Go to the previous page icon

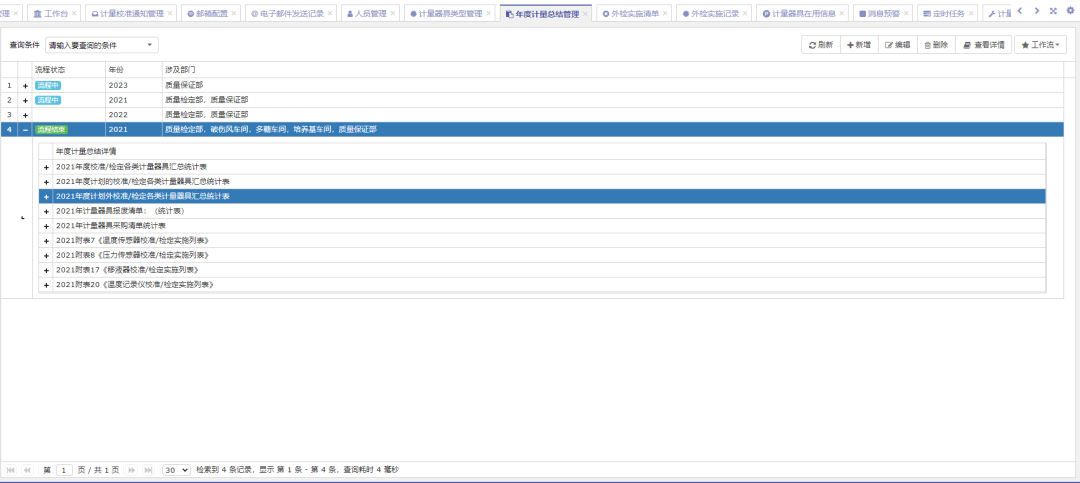[28, 470]
